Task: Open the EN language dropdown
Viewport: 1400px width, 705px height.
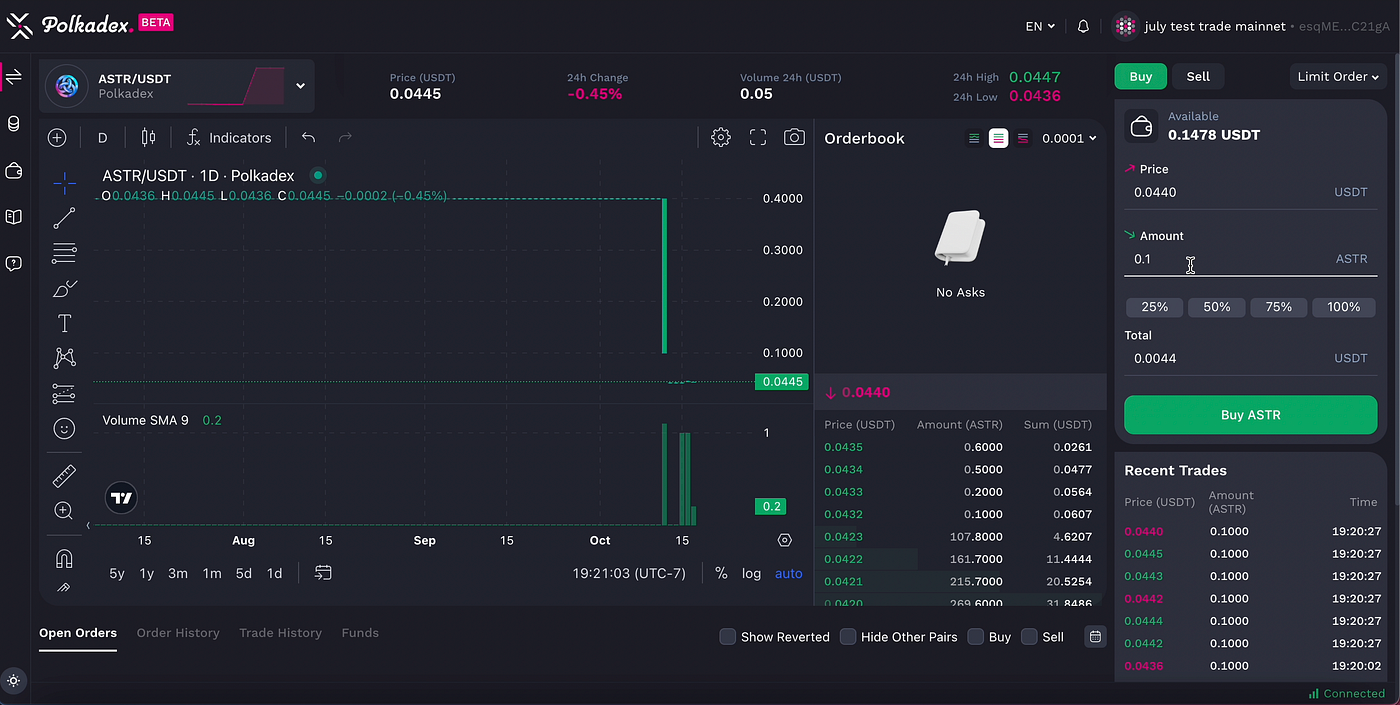Action: [1040, 27]
